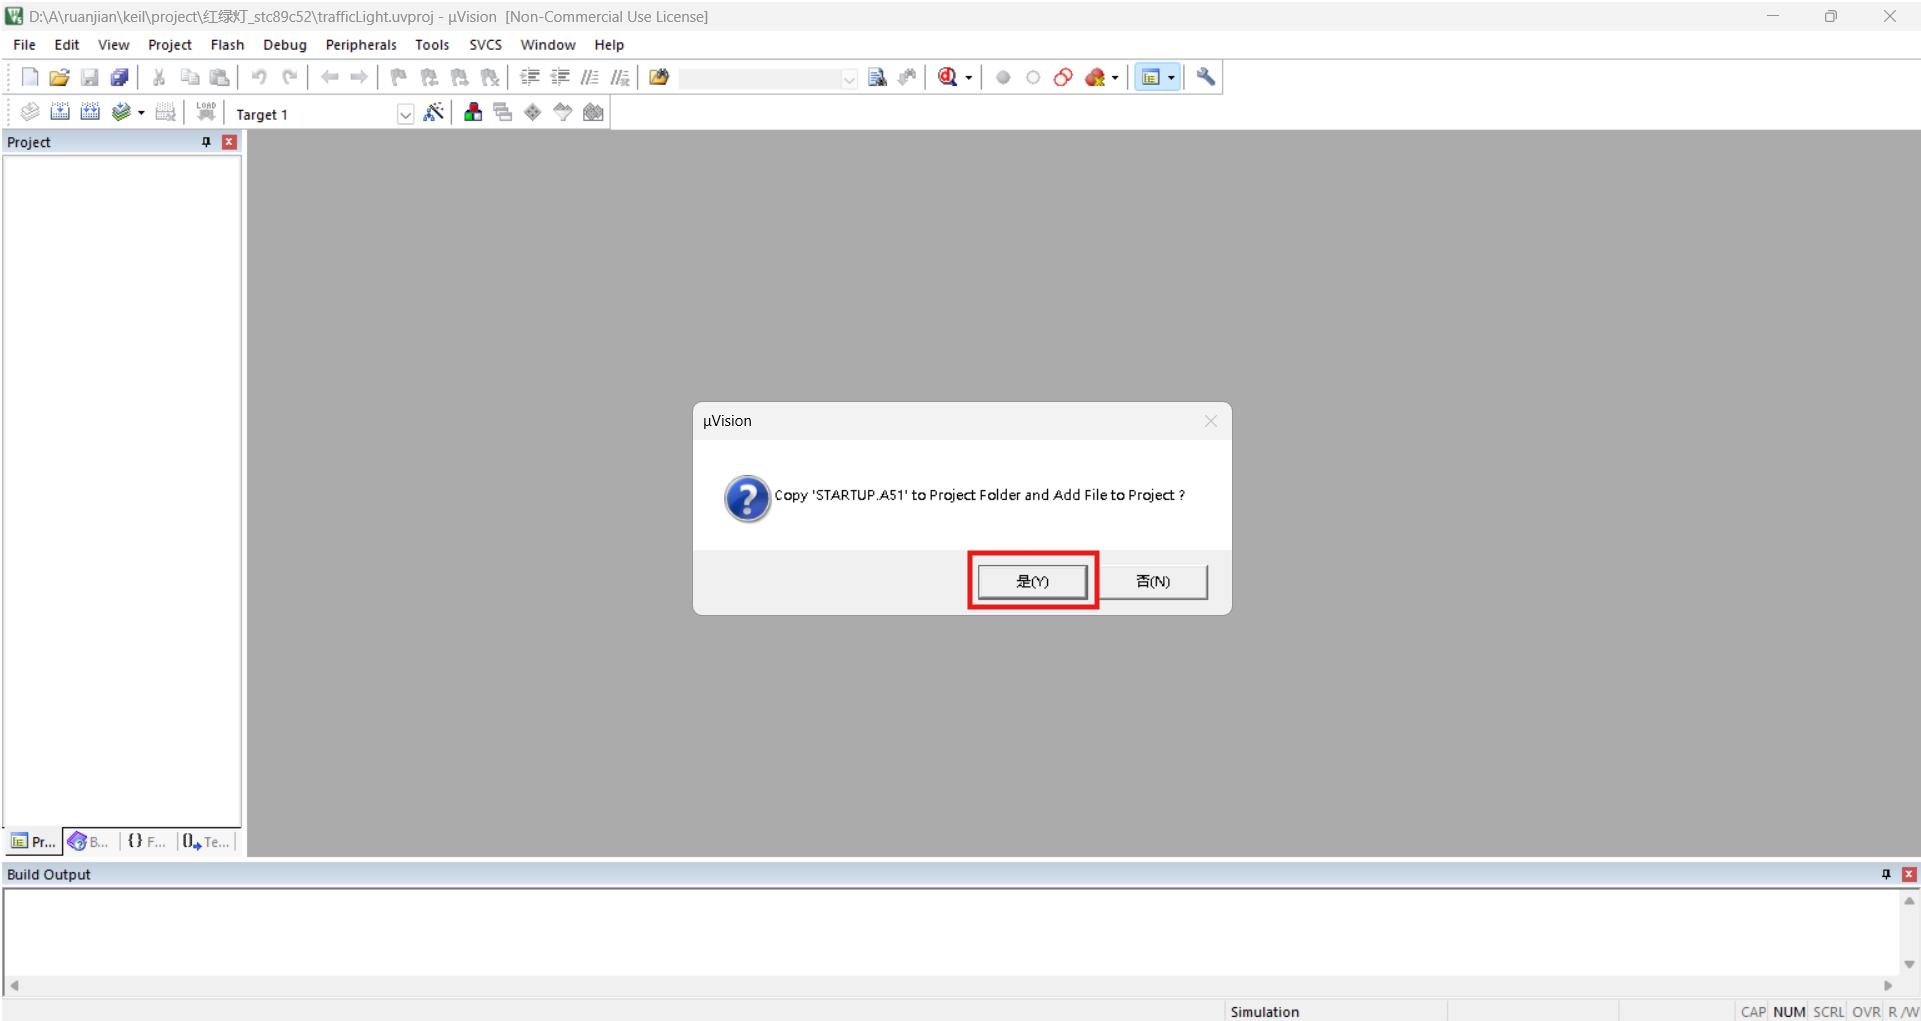Click the Enable/Disable Breakpoint circle icon
Screen dimensions: 1921x1021
click(x=1033, y=77)
